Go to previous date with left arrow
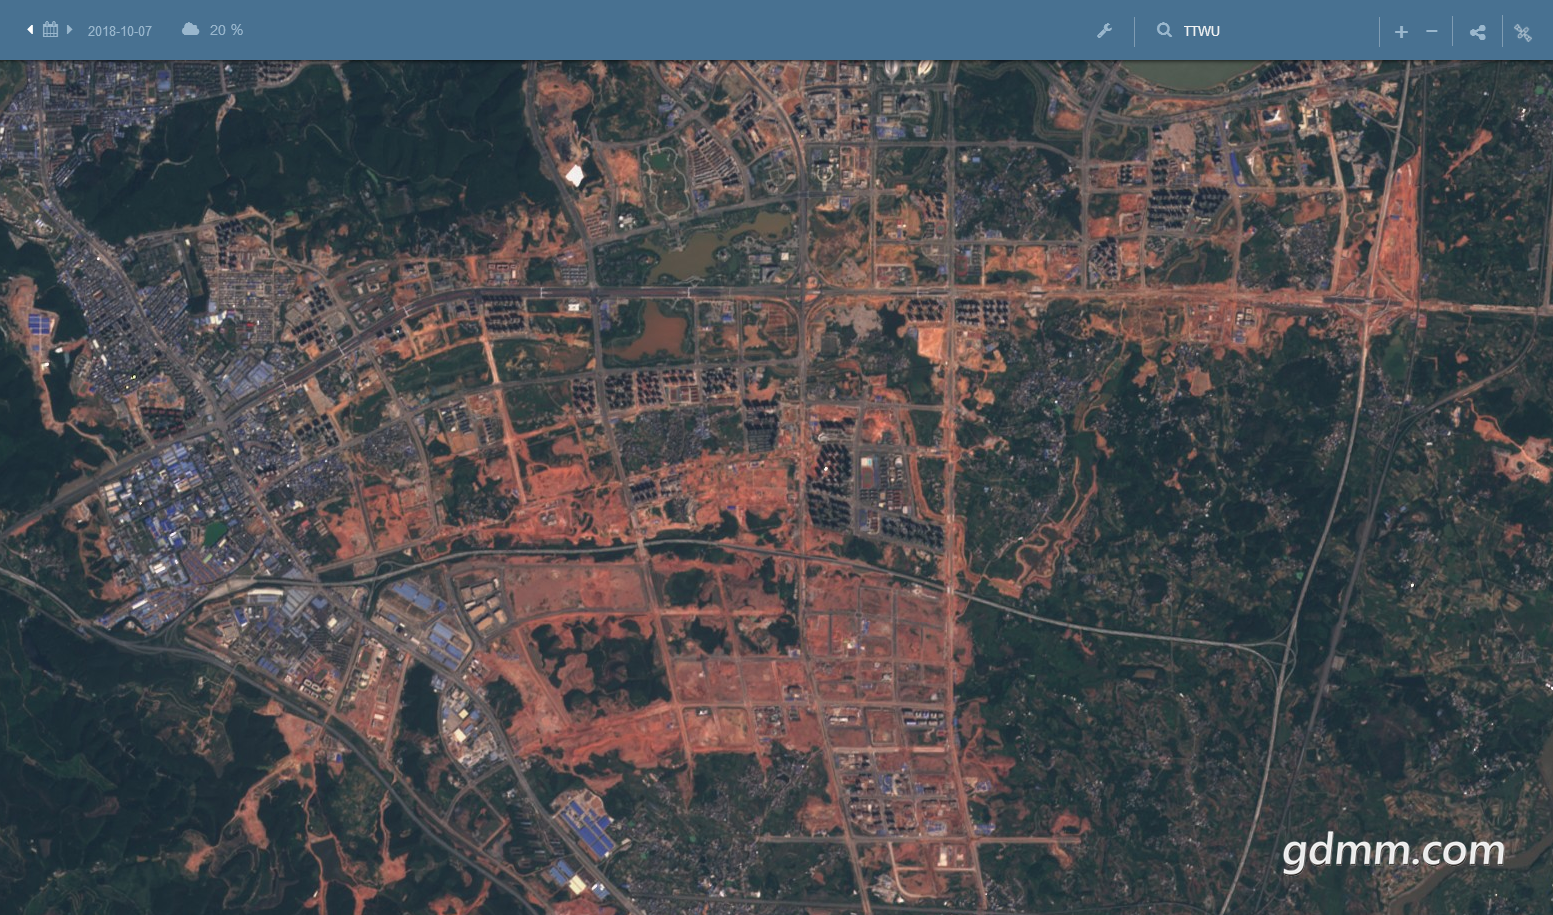This screenshot has width=1553, height=915. 30,30
